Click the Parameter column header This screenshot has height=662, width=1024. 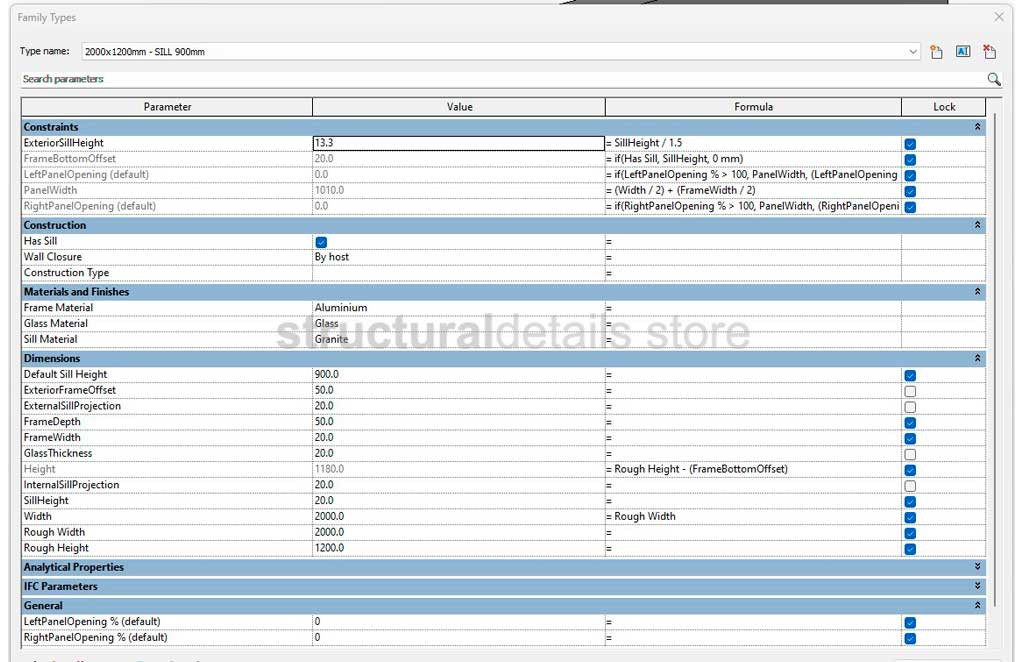[167, 107]
